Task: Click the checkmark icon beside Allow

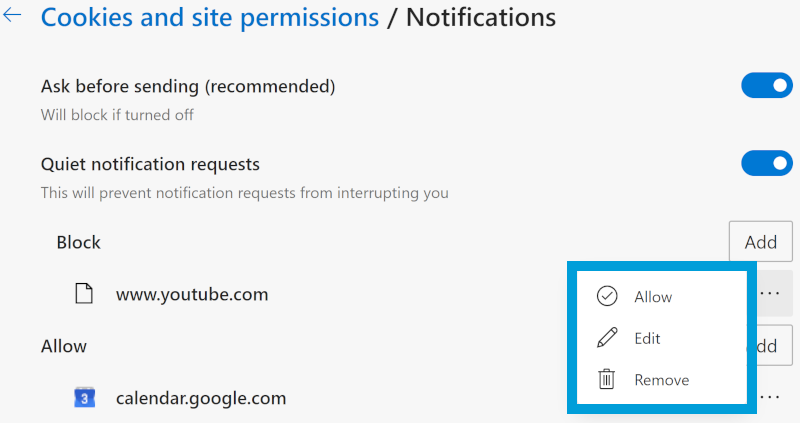Action: (606, 296)
